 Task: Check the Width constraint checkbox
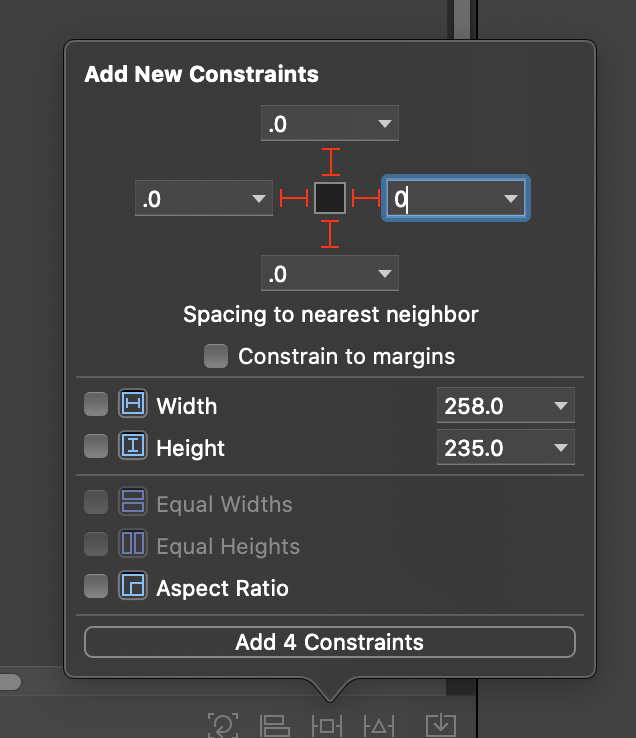click(x=96, y=405)
